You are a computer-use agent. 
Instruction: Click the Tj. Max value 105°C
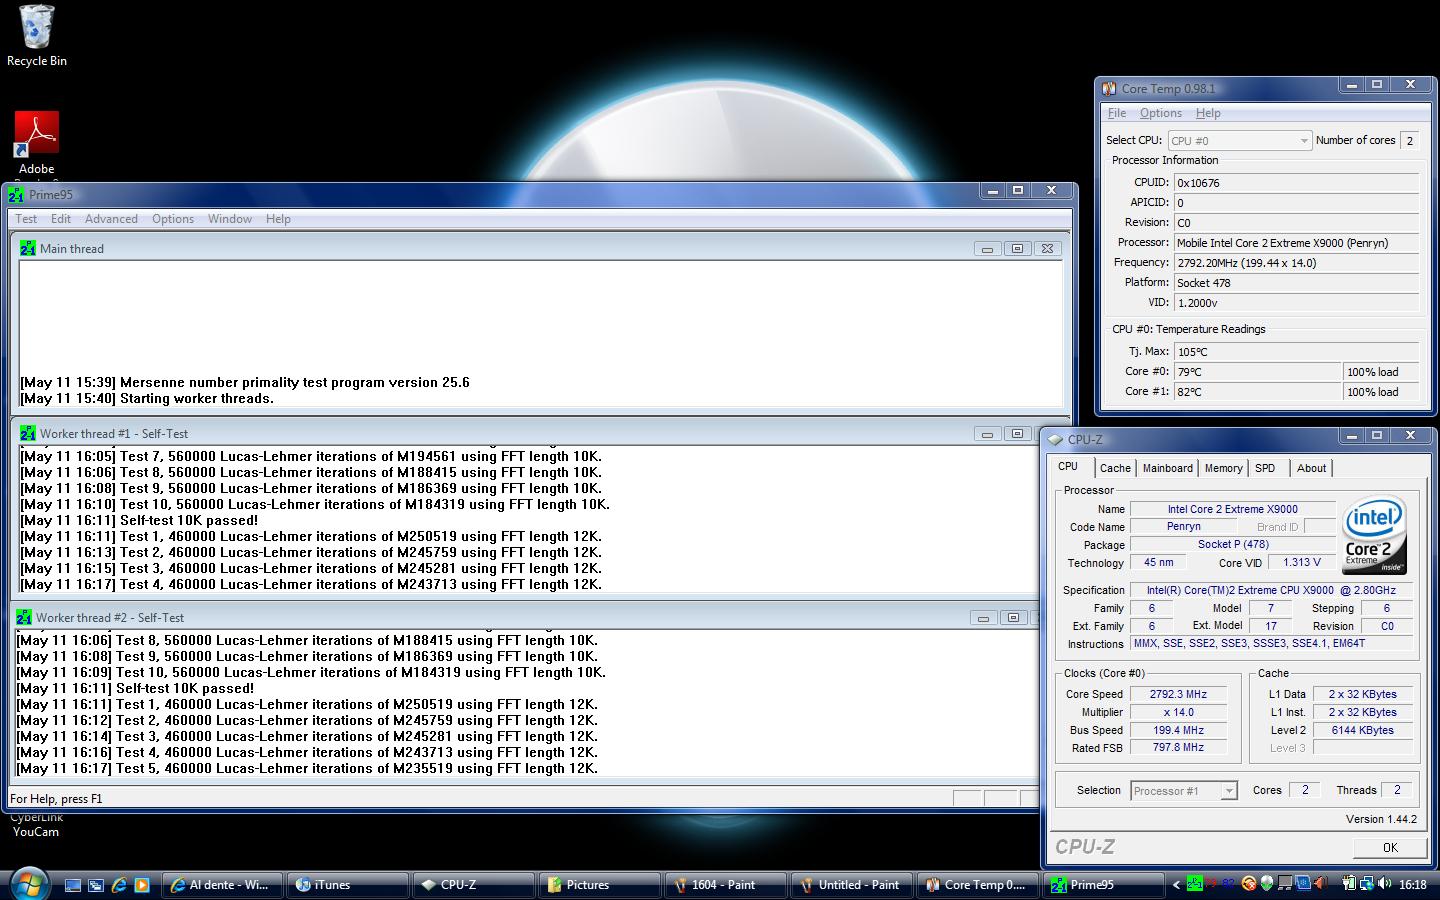(x=1296, y=352)
